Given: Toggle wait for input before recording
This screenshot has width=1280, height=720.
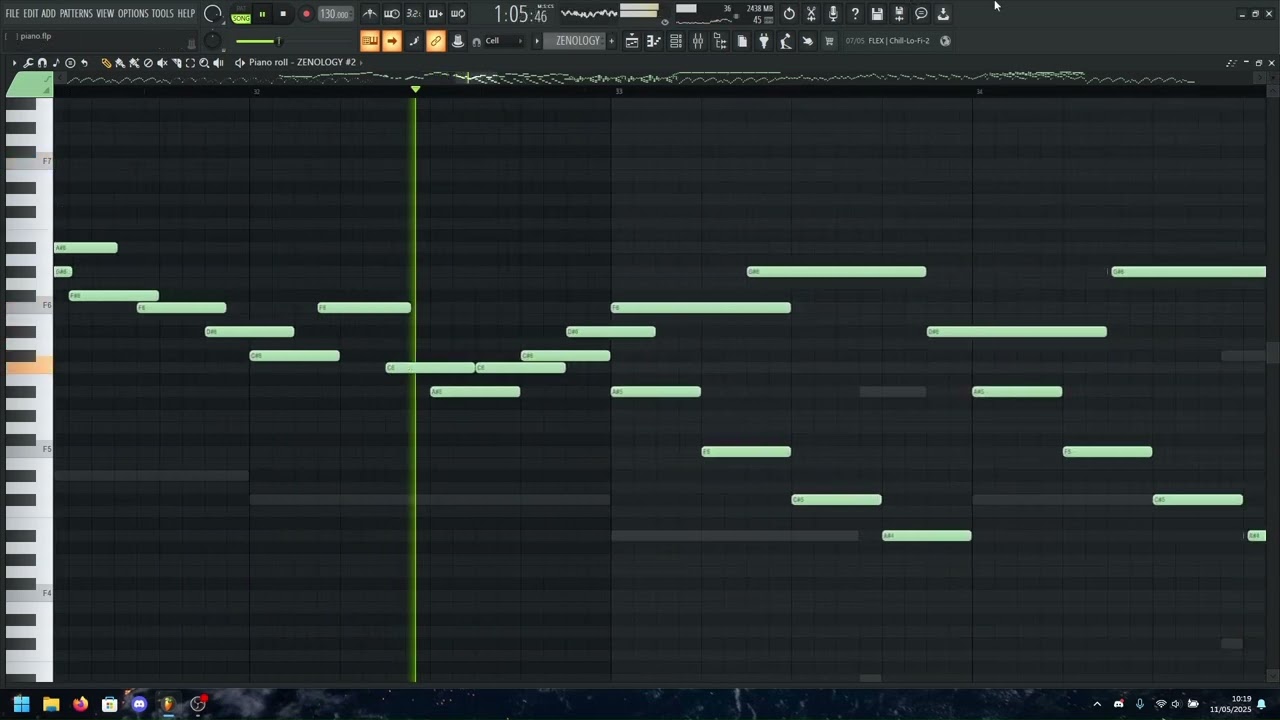Looking at the screenshot, I should 392,14.
